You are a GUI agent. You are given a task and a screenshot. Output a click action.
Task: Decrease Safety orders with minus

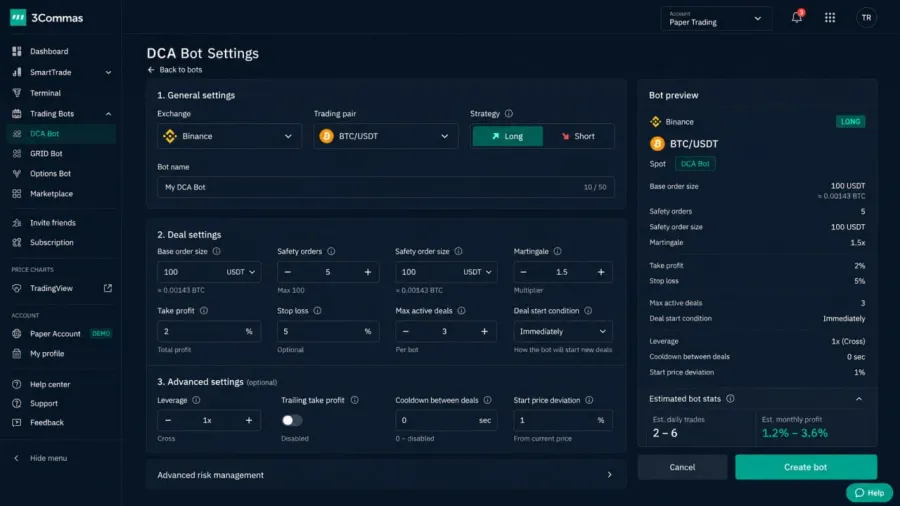click(x=288, y=272)
